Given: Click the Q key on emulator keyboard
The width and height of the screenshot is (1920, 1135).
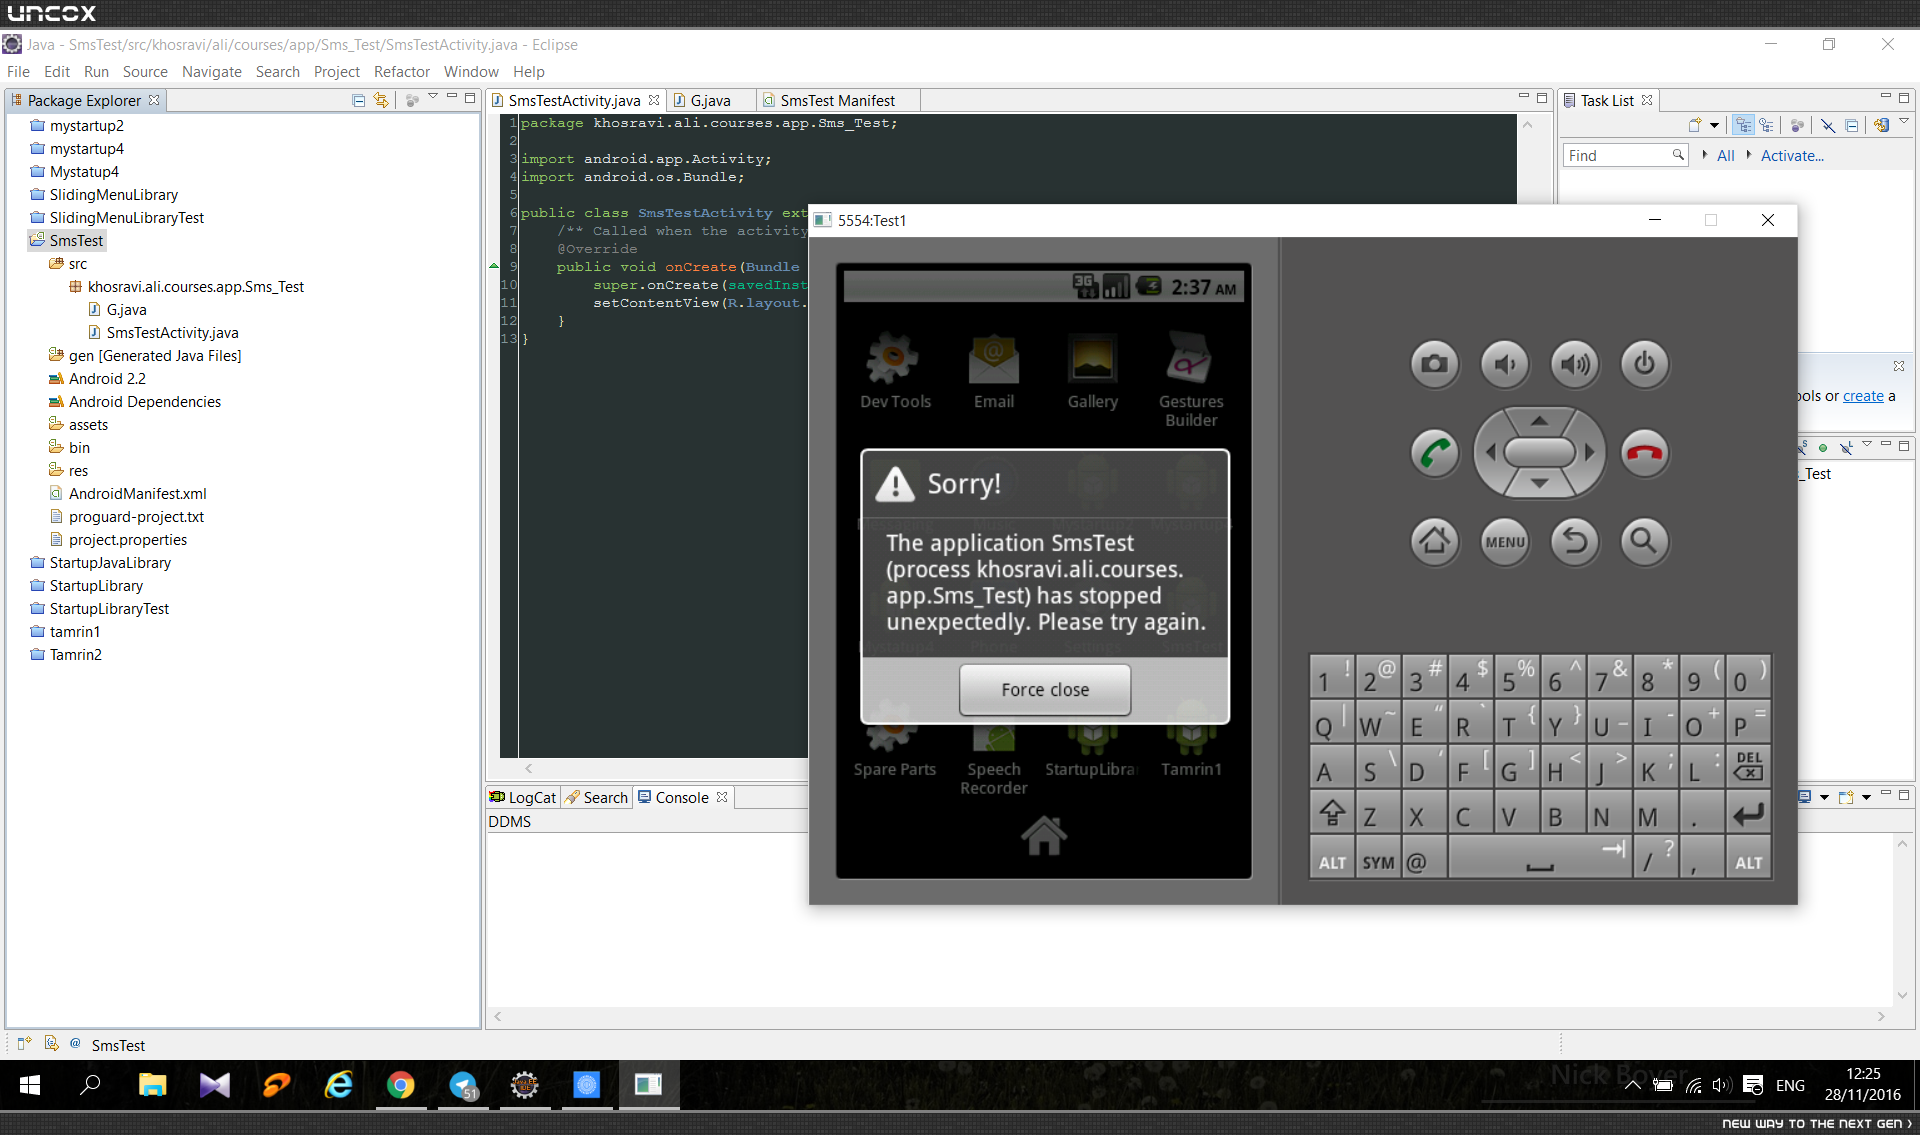Looking at the screenshot, I should click(x=1332, y=720).
